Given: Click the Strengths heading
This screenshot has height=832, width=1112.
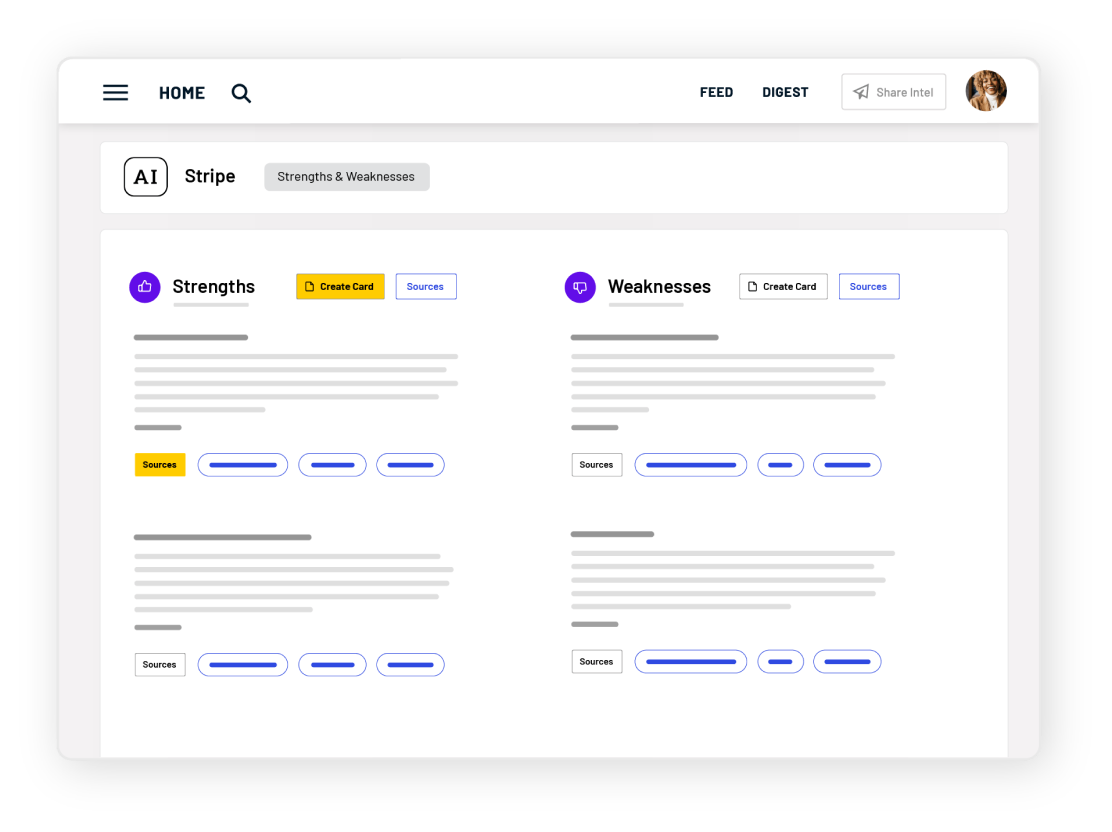Looking at the screenshot, I should (213, 287).
